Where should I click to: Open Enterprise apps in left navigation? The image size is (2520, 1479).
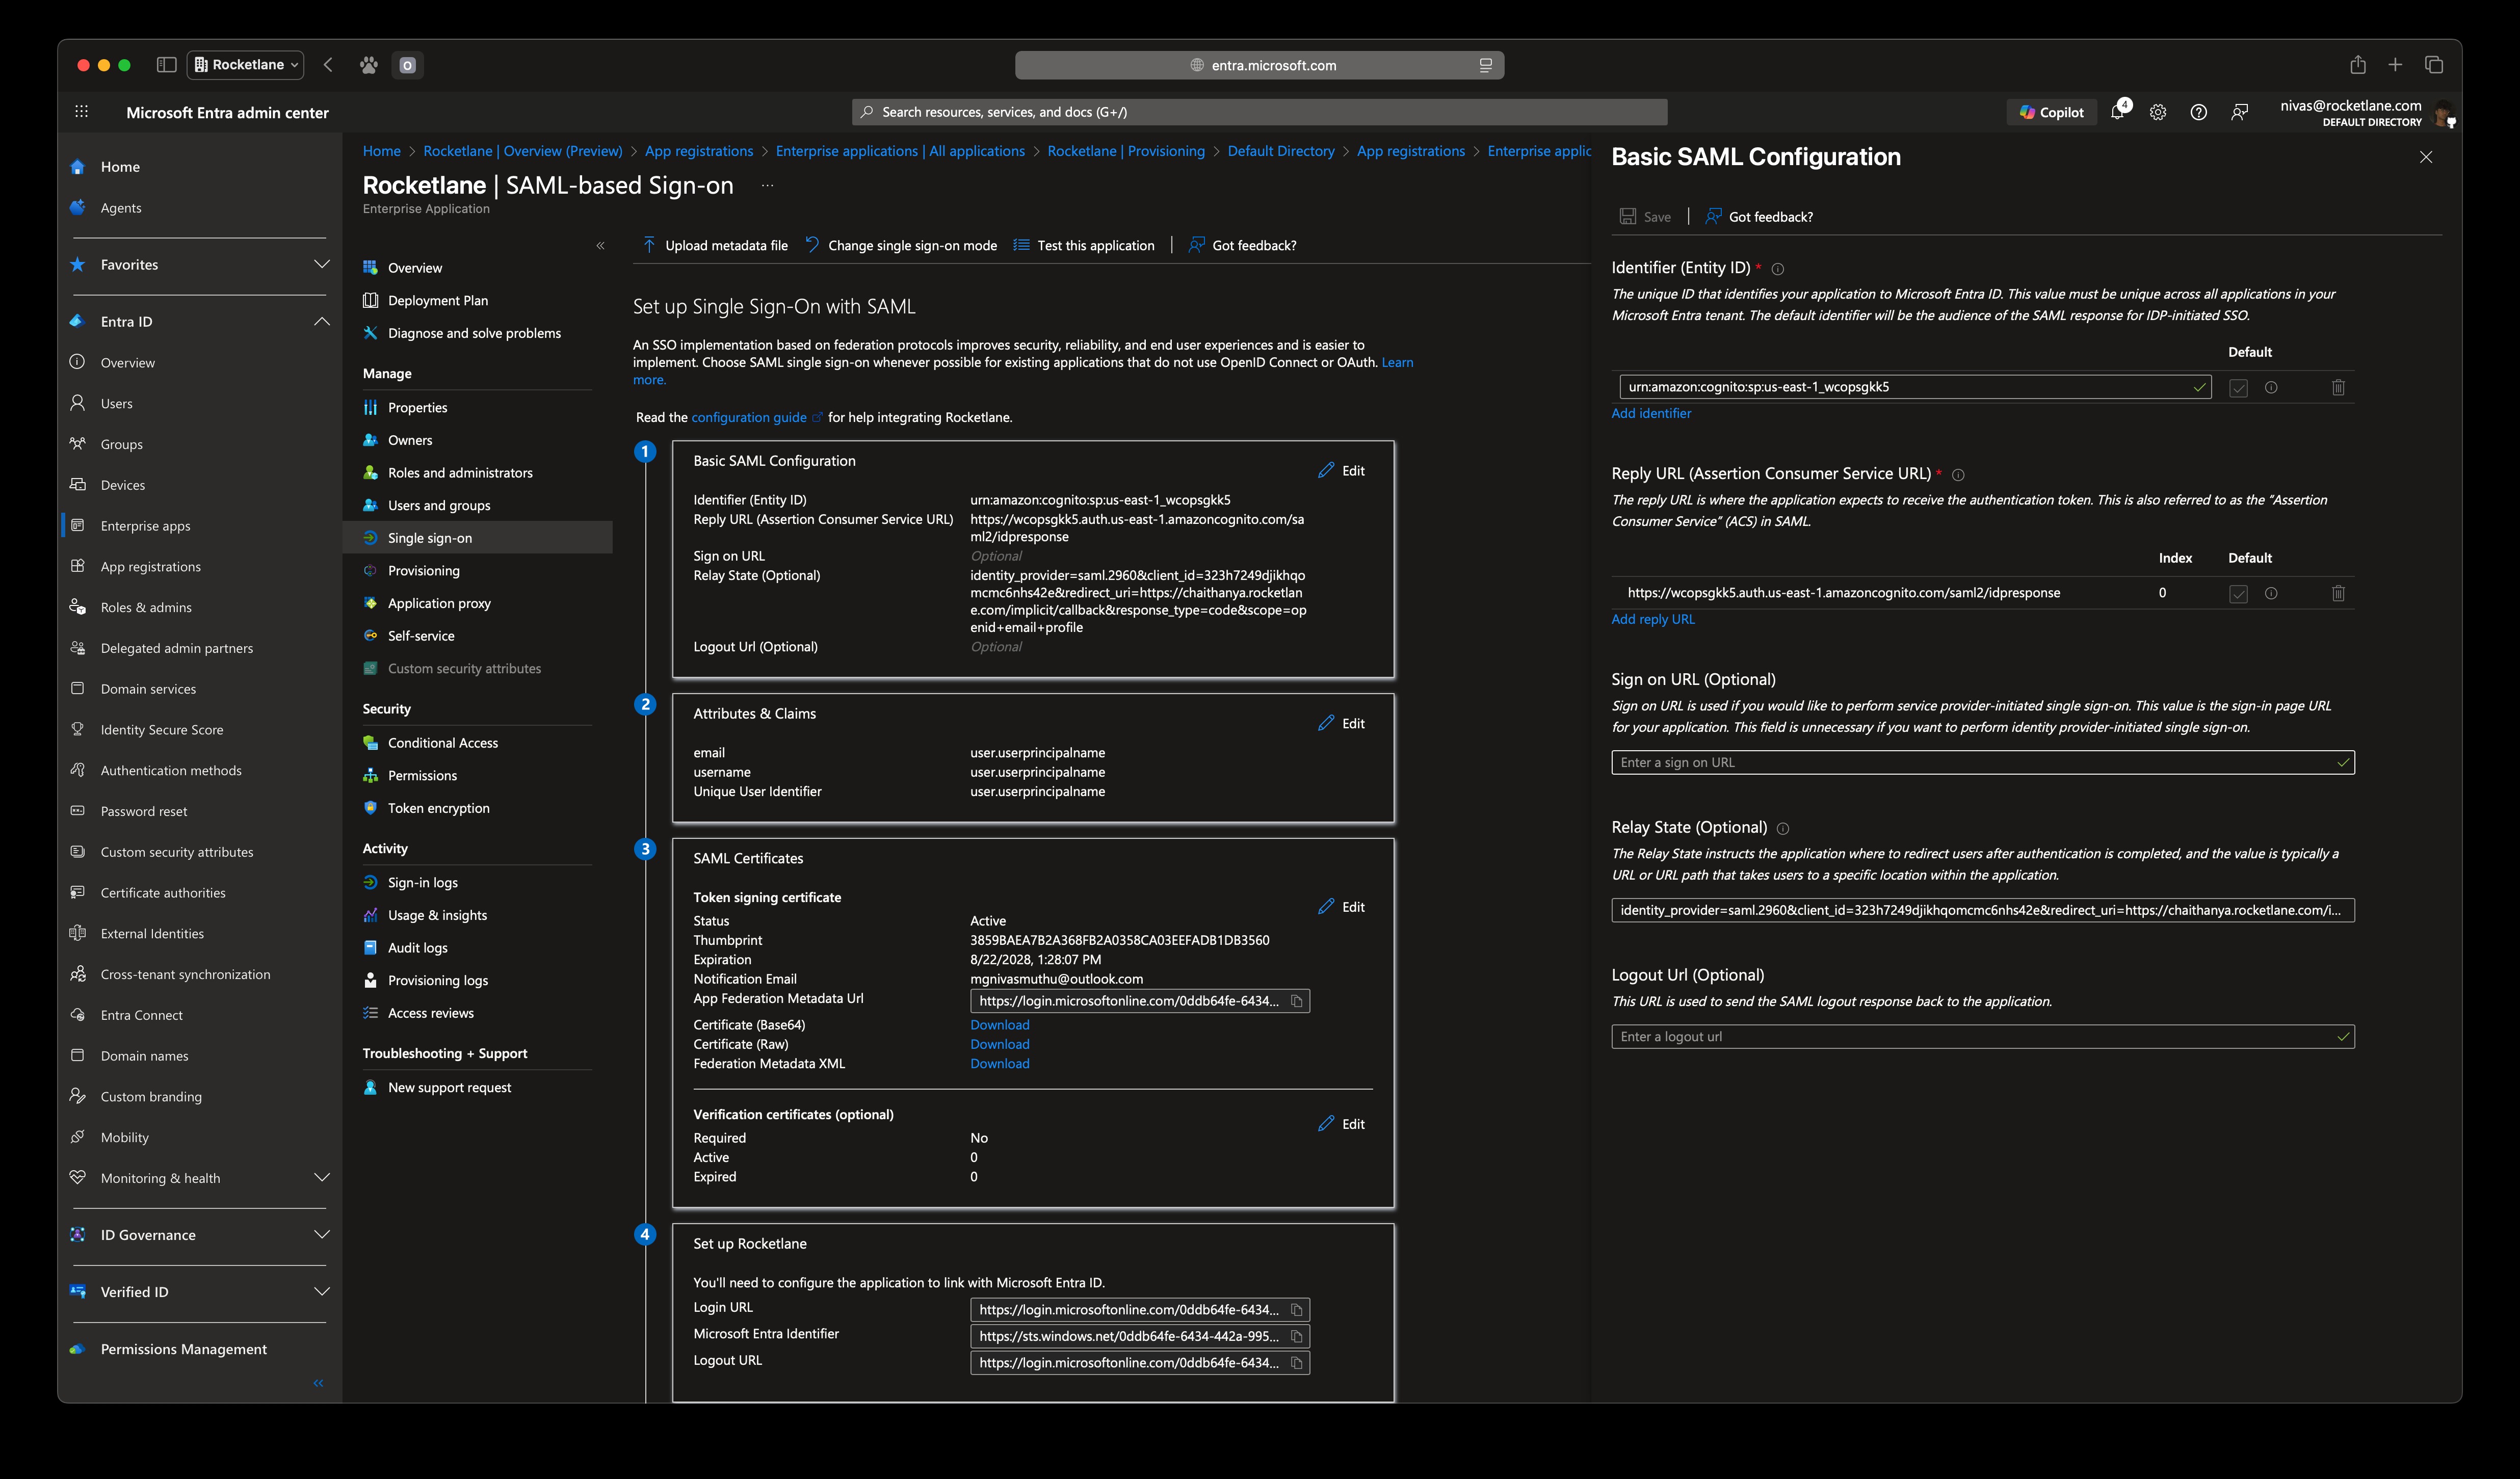tap(145, 526)
